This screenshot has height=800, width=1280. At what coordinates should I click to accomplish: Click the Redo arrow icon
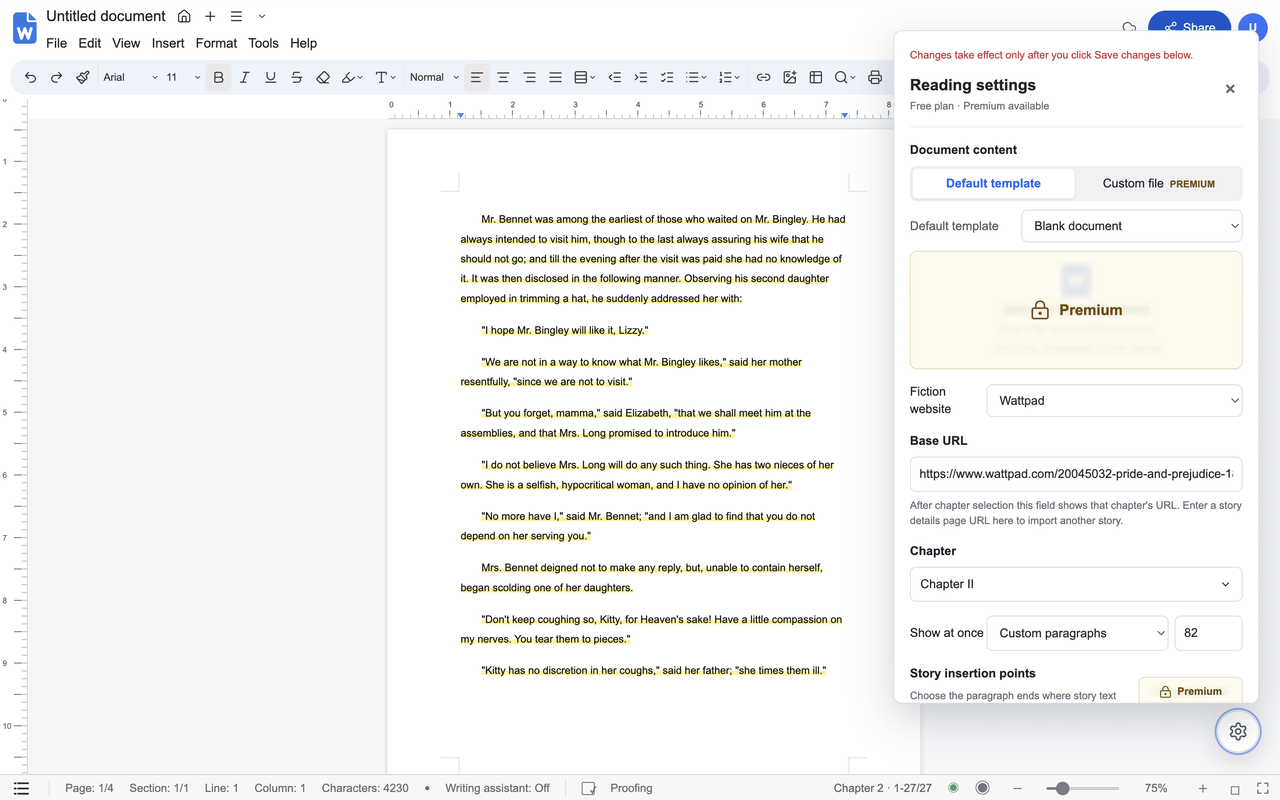coord(56,77)
